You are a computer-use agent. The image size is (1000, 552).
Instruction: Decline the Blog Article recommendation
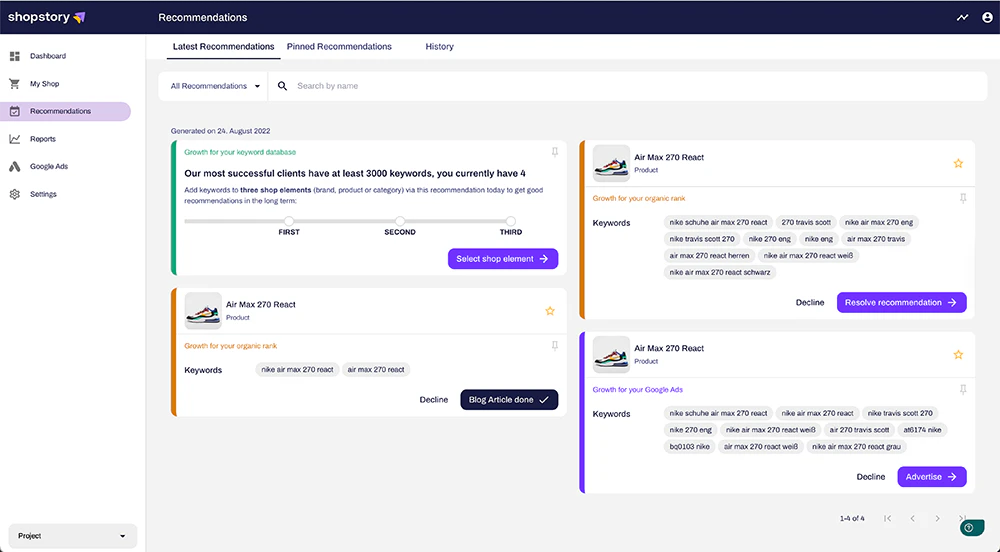point(434,400)
